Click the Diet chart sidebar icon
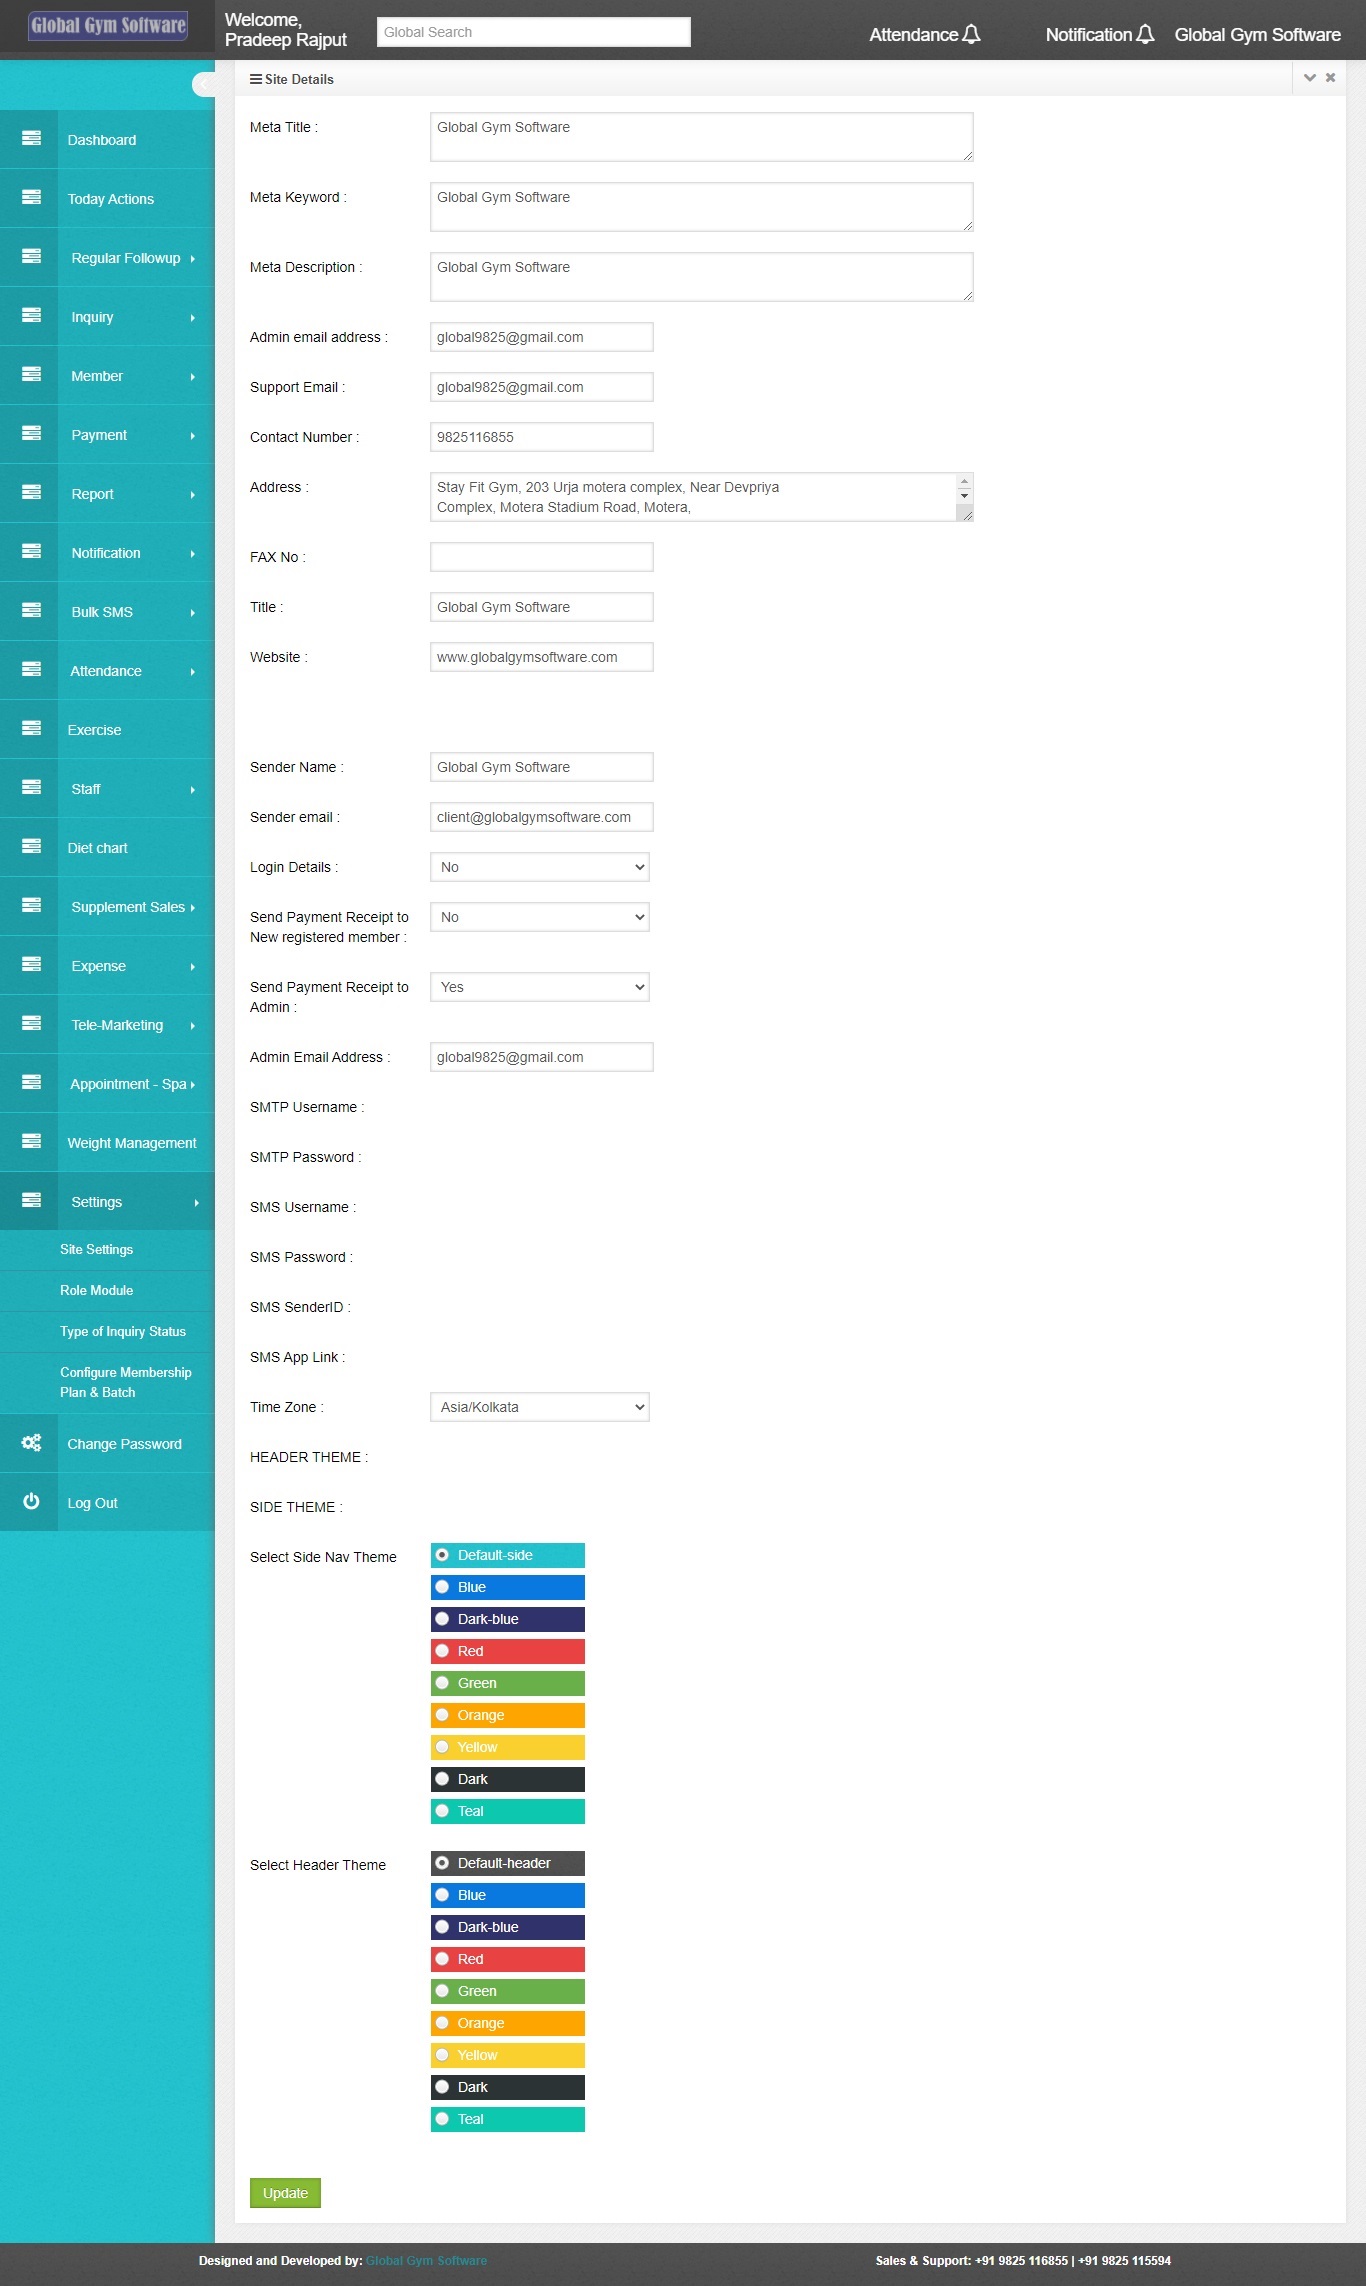The width and height of the screenshot is (1366, 2286). pyautogui.click(x=31, y=846)
